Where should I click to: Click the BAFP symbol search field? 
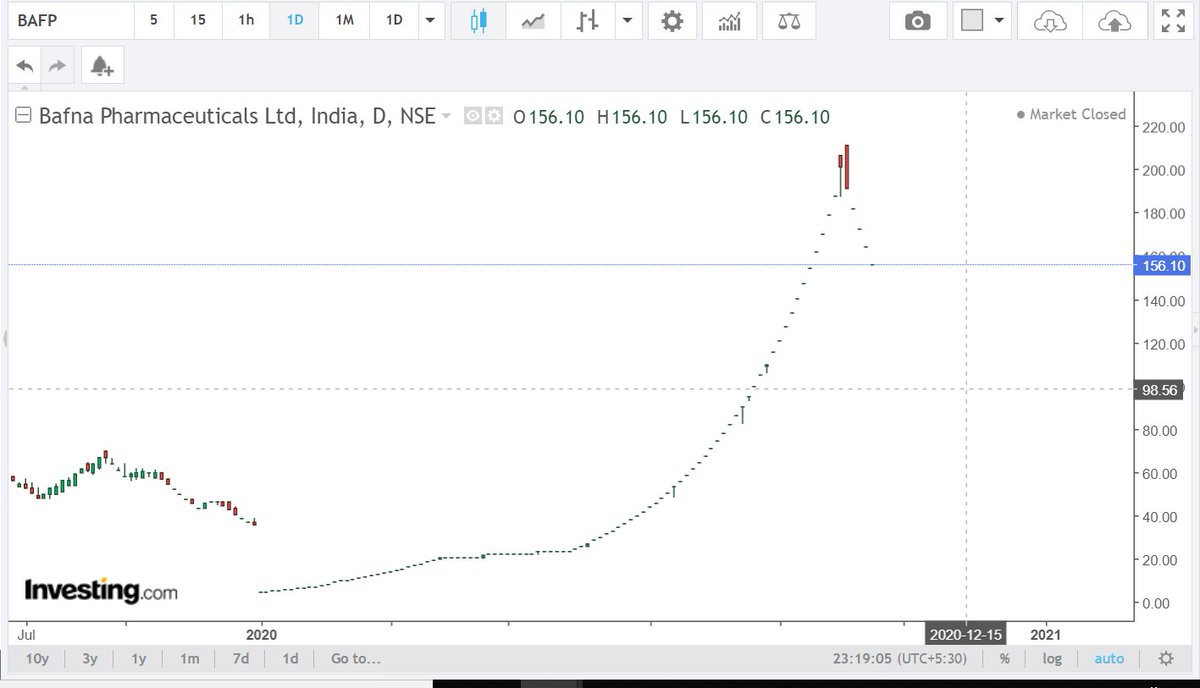[x=69, y=20]
